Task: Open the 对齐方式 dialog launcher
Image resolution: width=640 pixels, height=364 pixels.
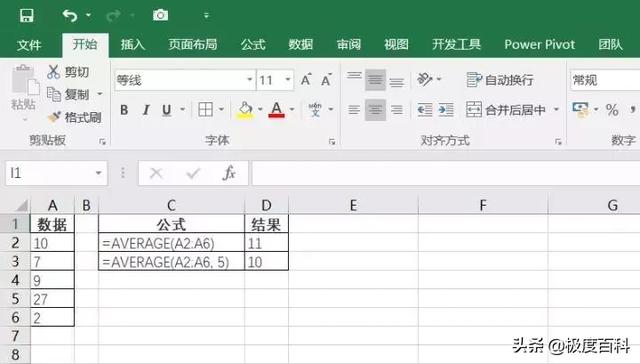Action: click(558, 142)
